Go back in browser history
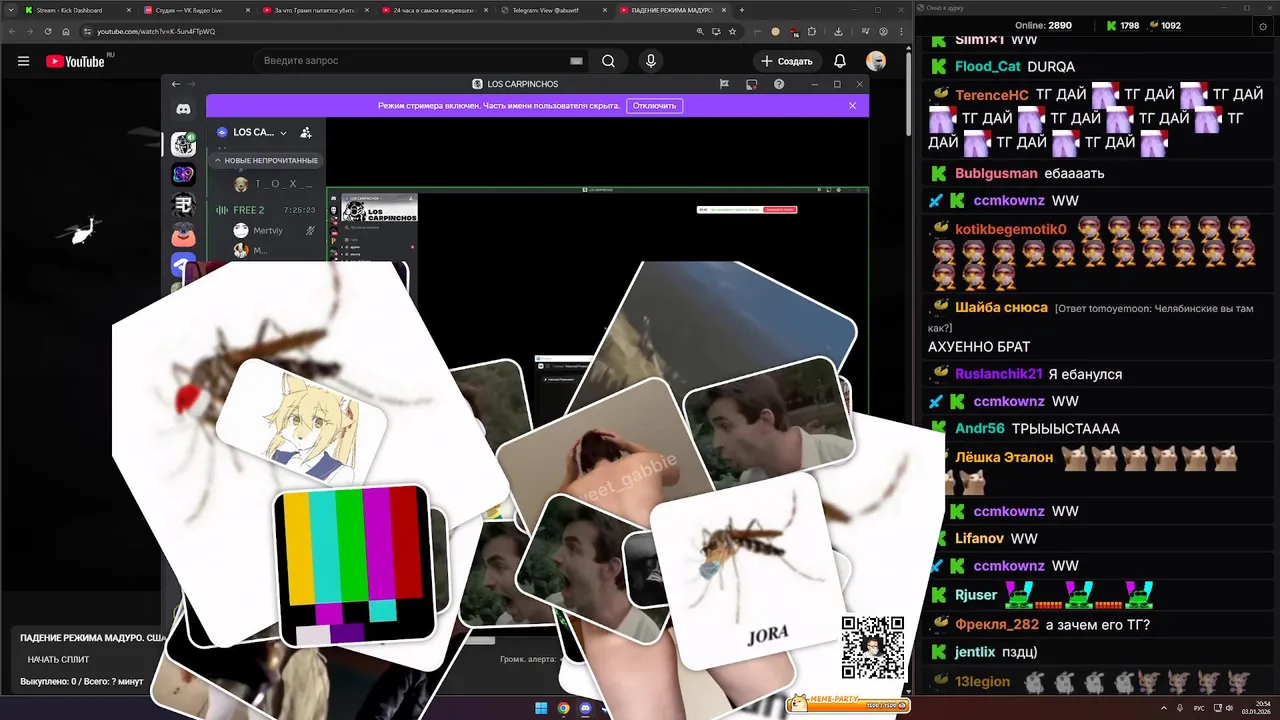The height and width of the screenshot is (720, 1280). (13, 31)
